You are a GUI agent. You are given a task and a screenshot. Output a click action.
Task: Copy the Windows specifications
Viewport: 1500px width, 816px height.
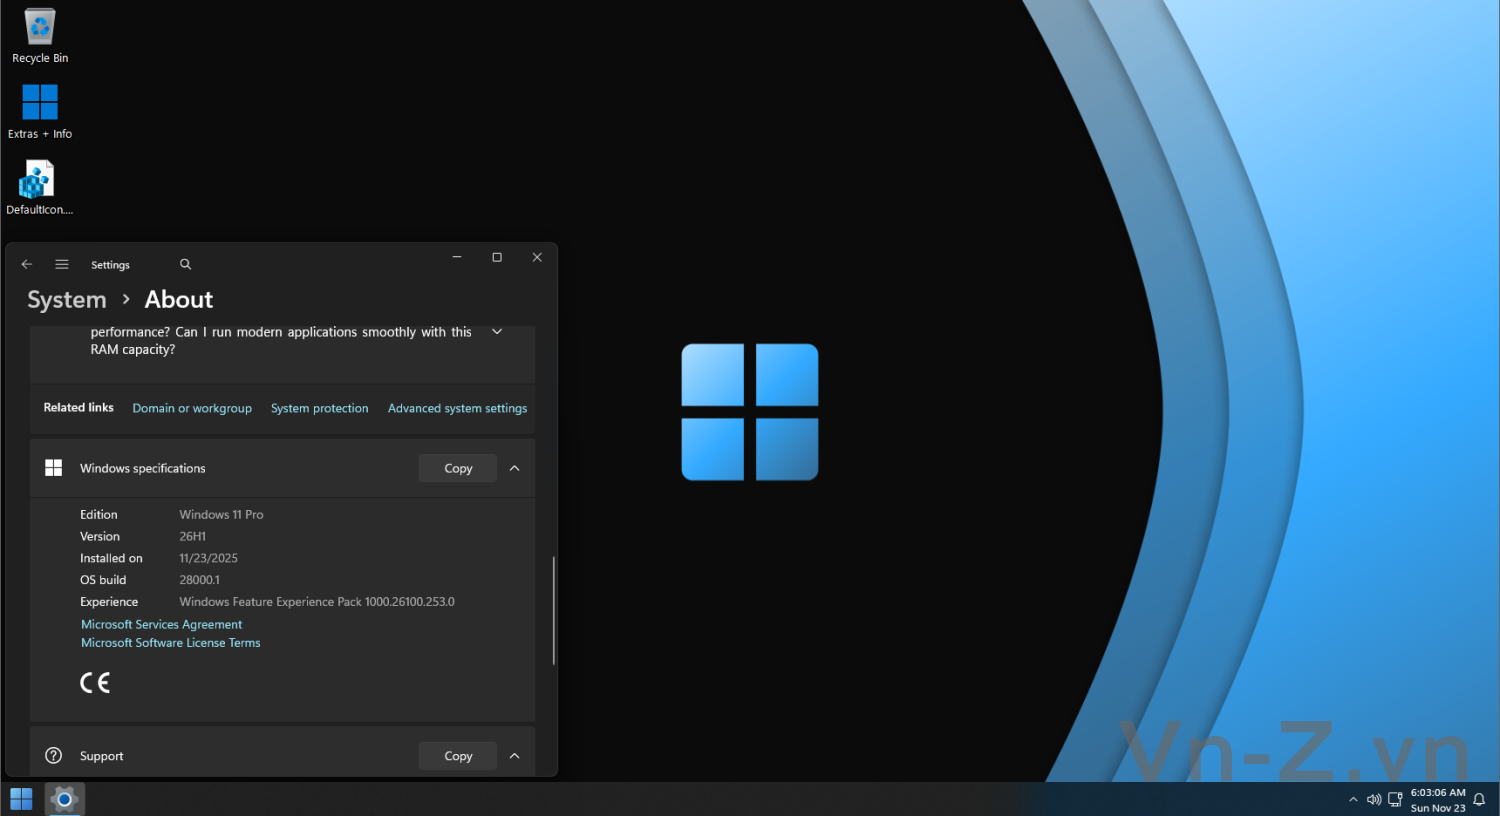click(458, 468)
